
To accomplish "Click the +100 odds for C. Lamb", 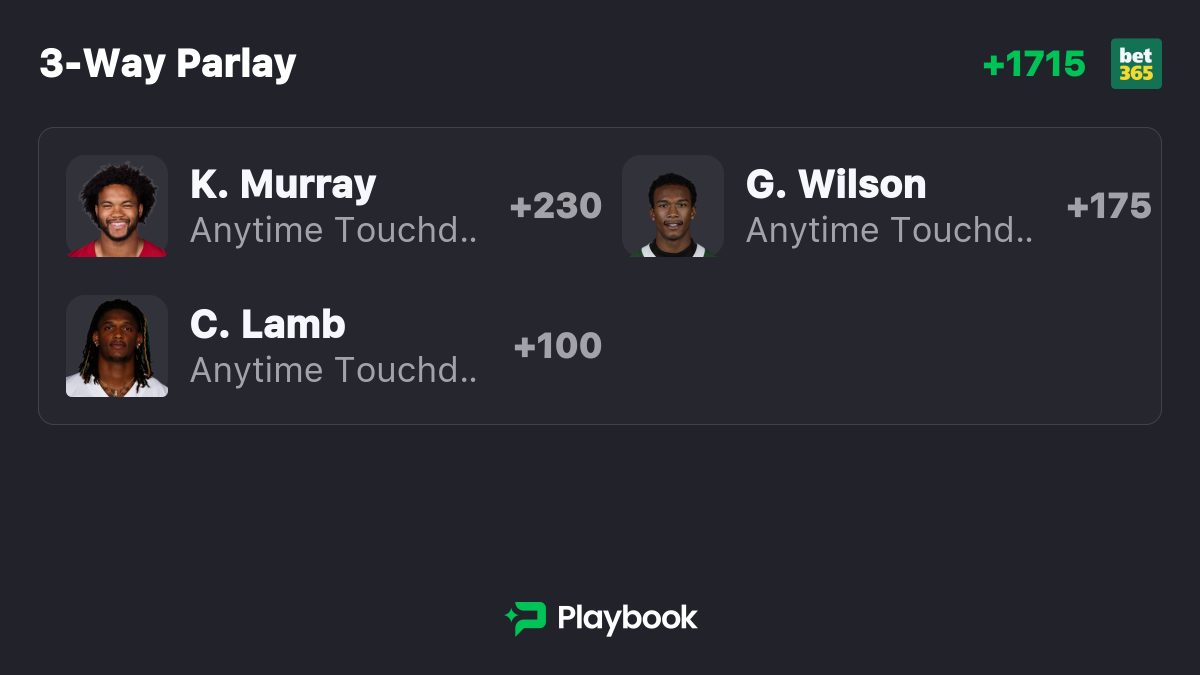I will click(558, 346).
